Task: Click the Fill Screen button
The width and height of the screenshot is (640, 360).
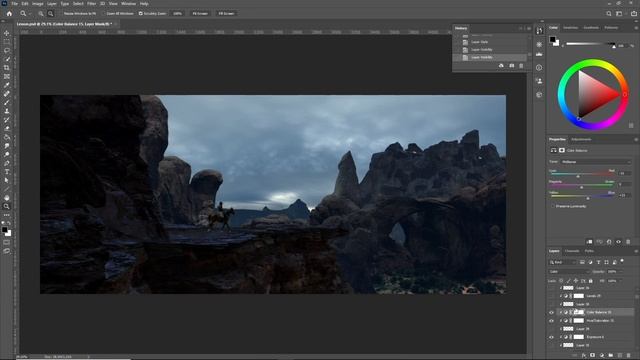Action: pos(226,13)
